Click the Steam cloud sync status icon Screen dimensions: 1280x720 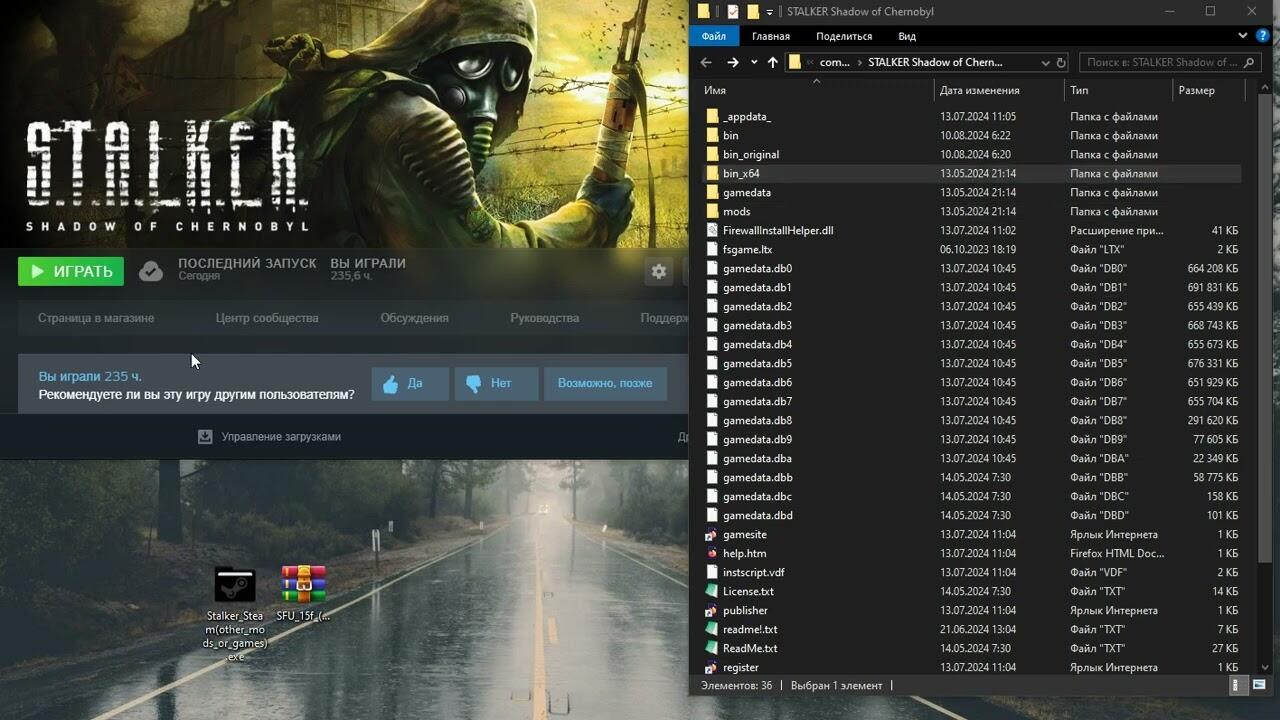pyautogui.click(x=151, y=271)
